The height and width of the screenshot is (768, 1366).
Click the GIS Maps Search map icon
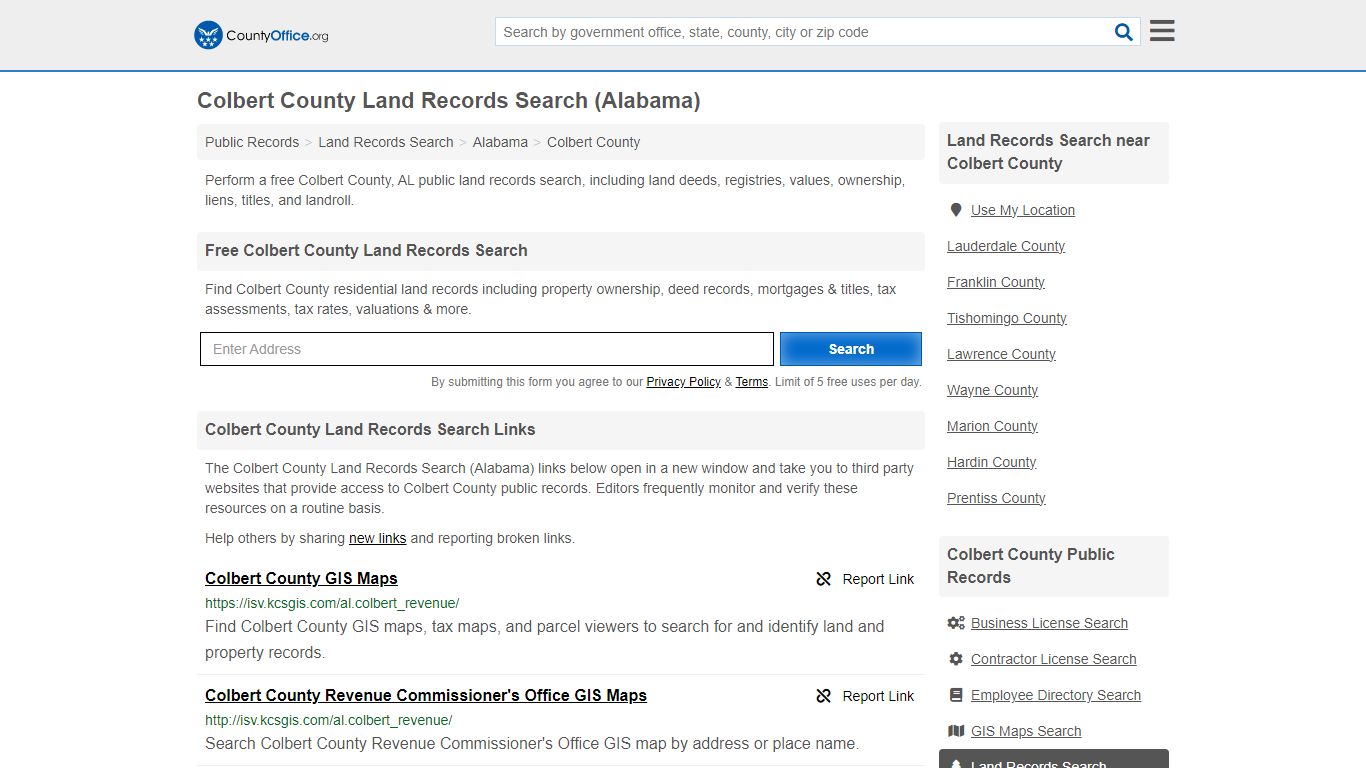pos(956,731)
